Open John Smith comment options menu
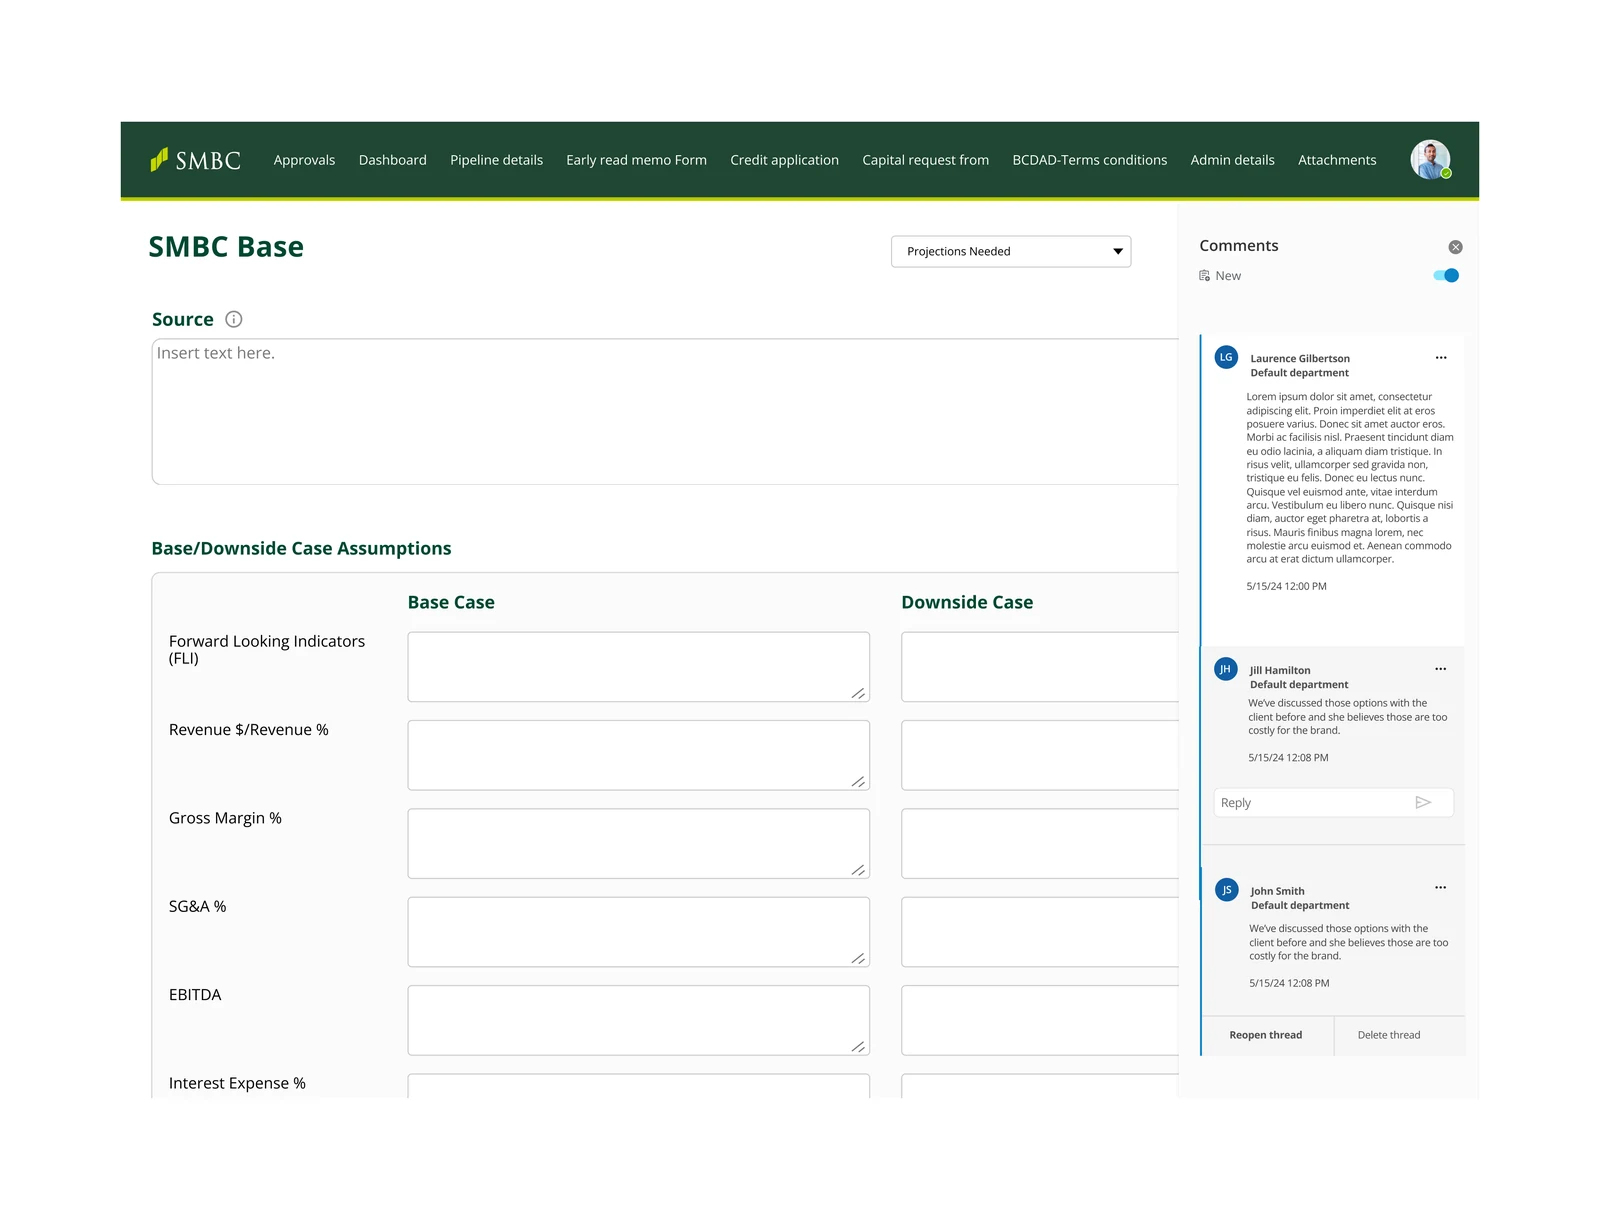 tap(1441, 888)
